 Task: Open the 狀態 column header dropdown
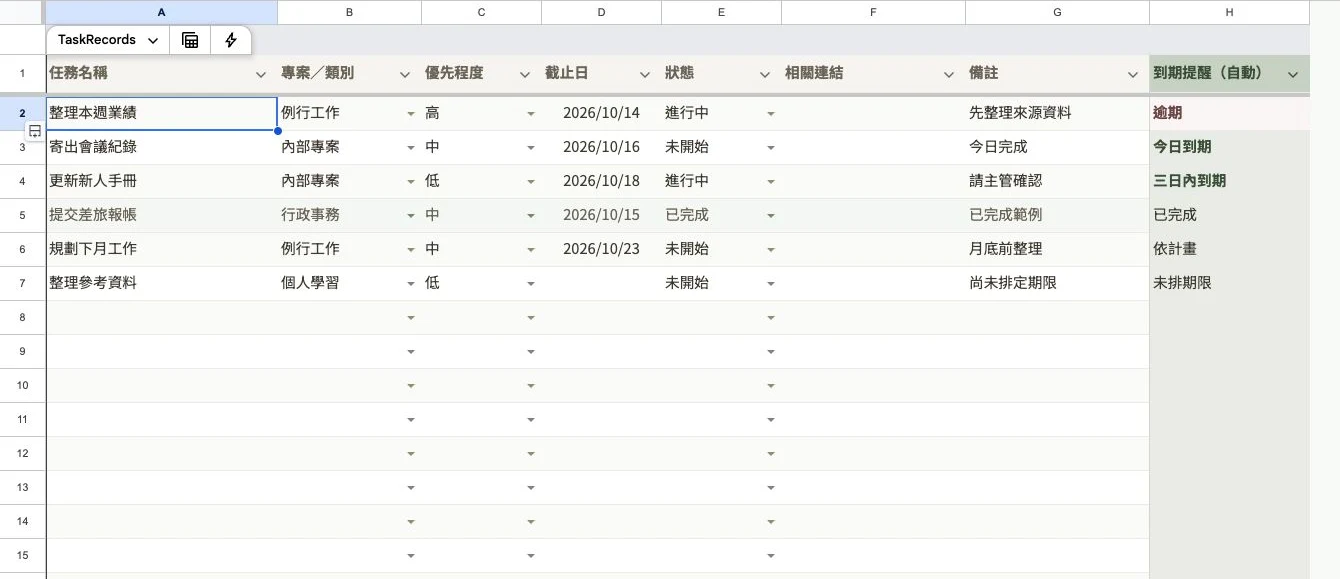click(x=765, y=74)
